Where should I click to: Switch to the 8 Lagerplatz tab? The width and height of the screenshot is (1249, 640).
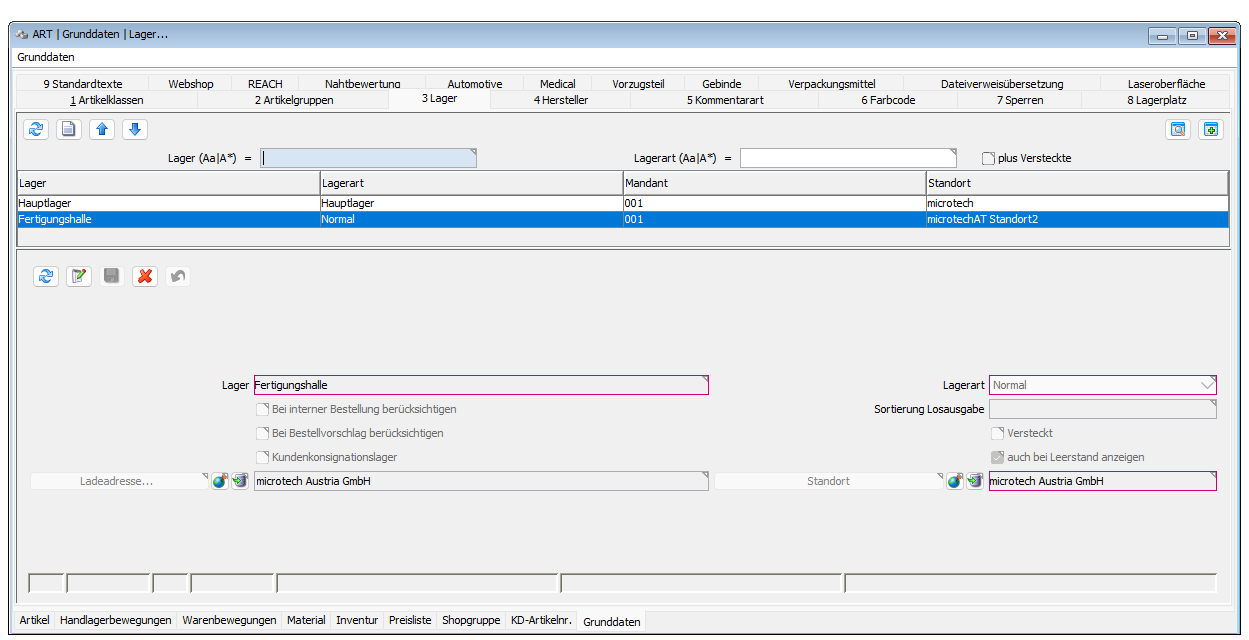[x=1156, y=100]
